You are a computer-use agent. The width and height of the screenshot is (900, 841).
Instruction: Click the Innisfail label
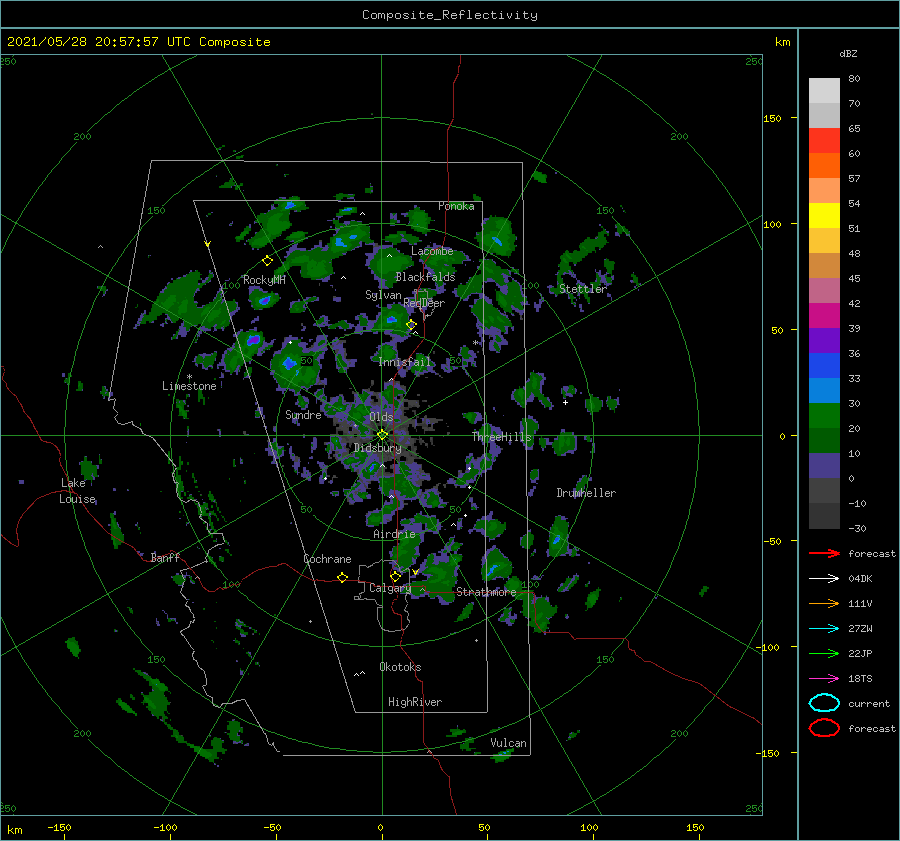[x=405, y=362]
